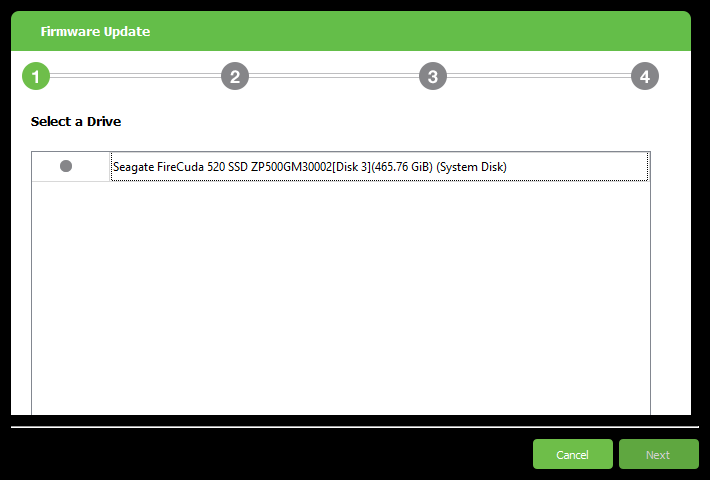Click the 465.76 GiB capacity text
This screenshot has height=480, width=710.
point(402,167)
